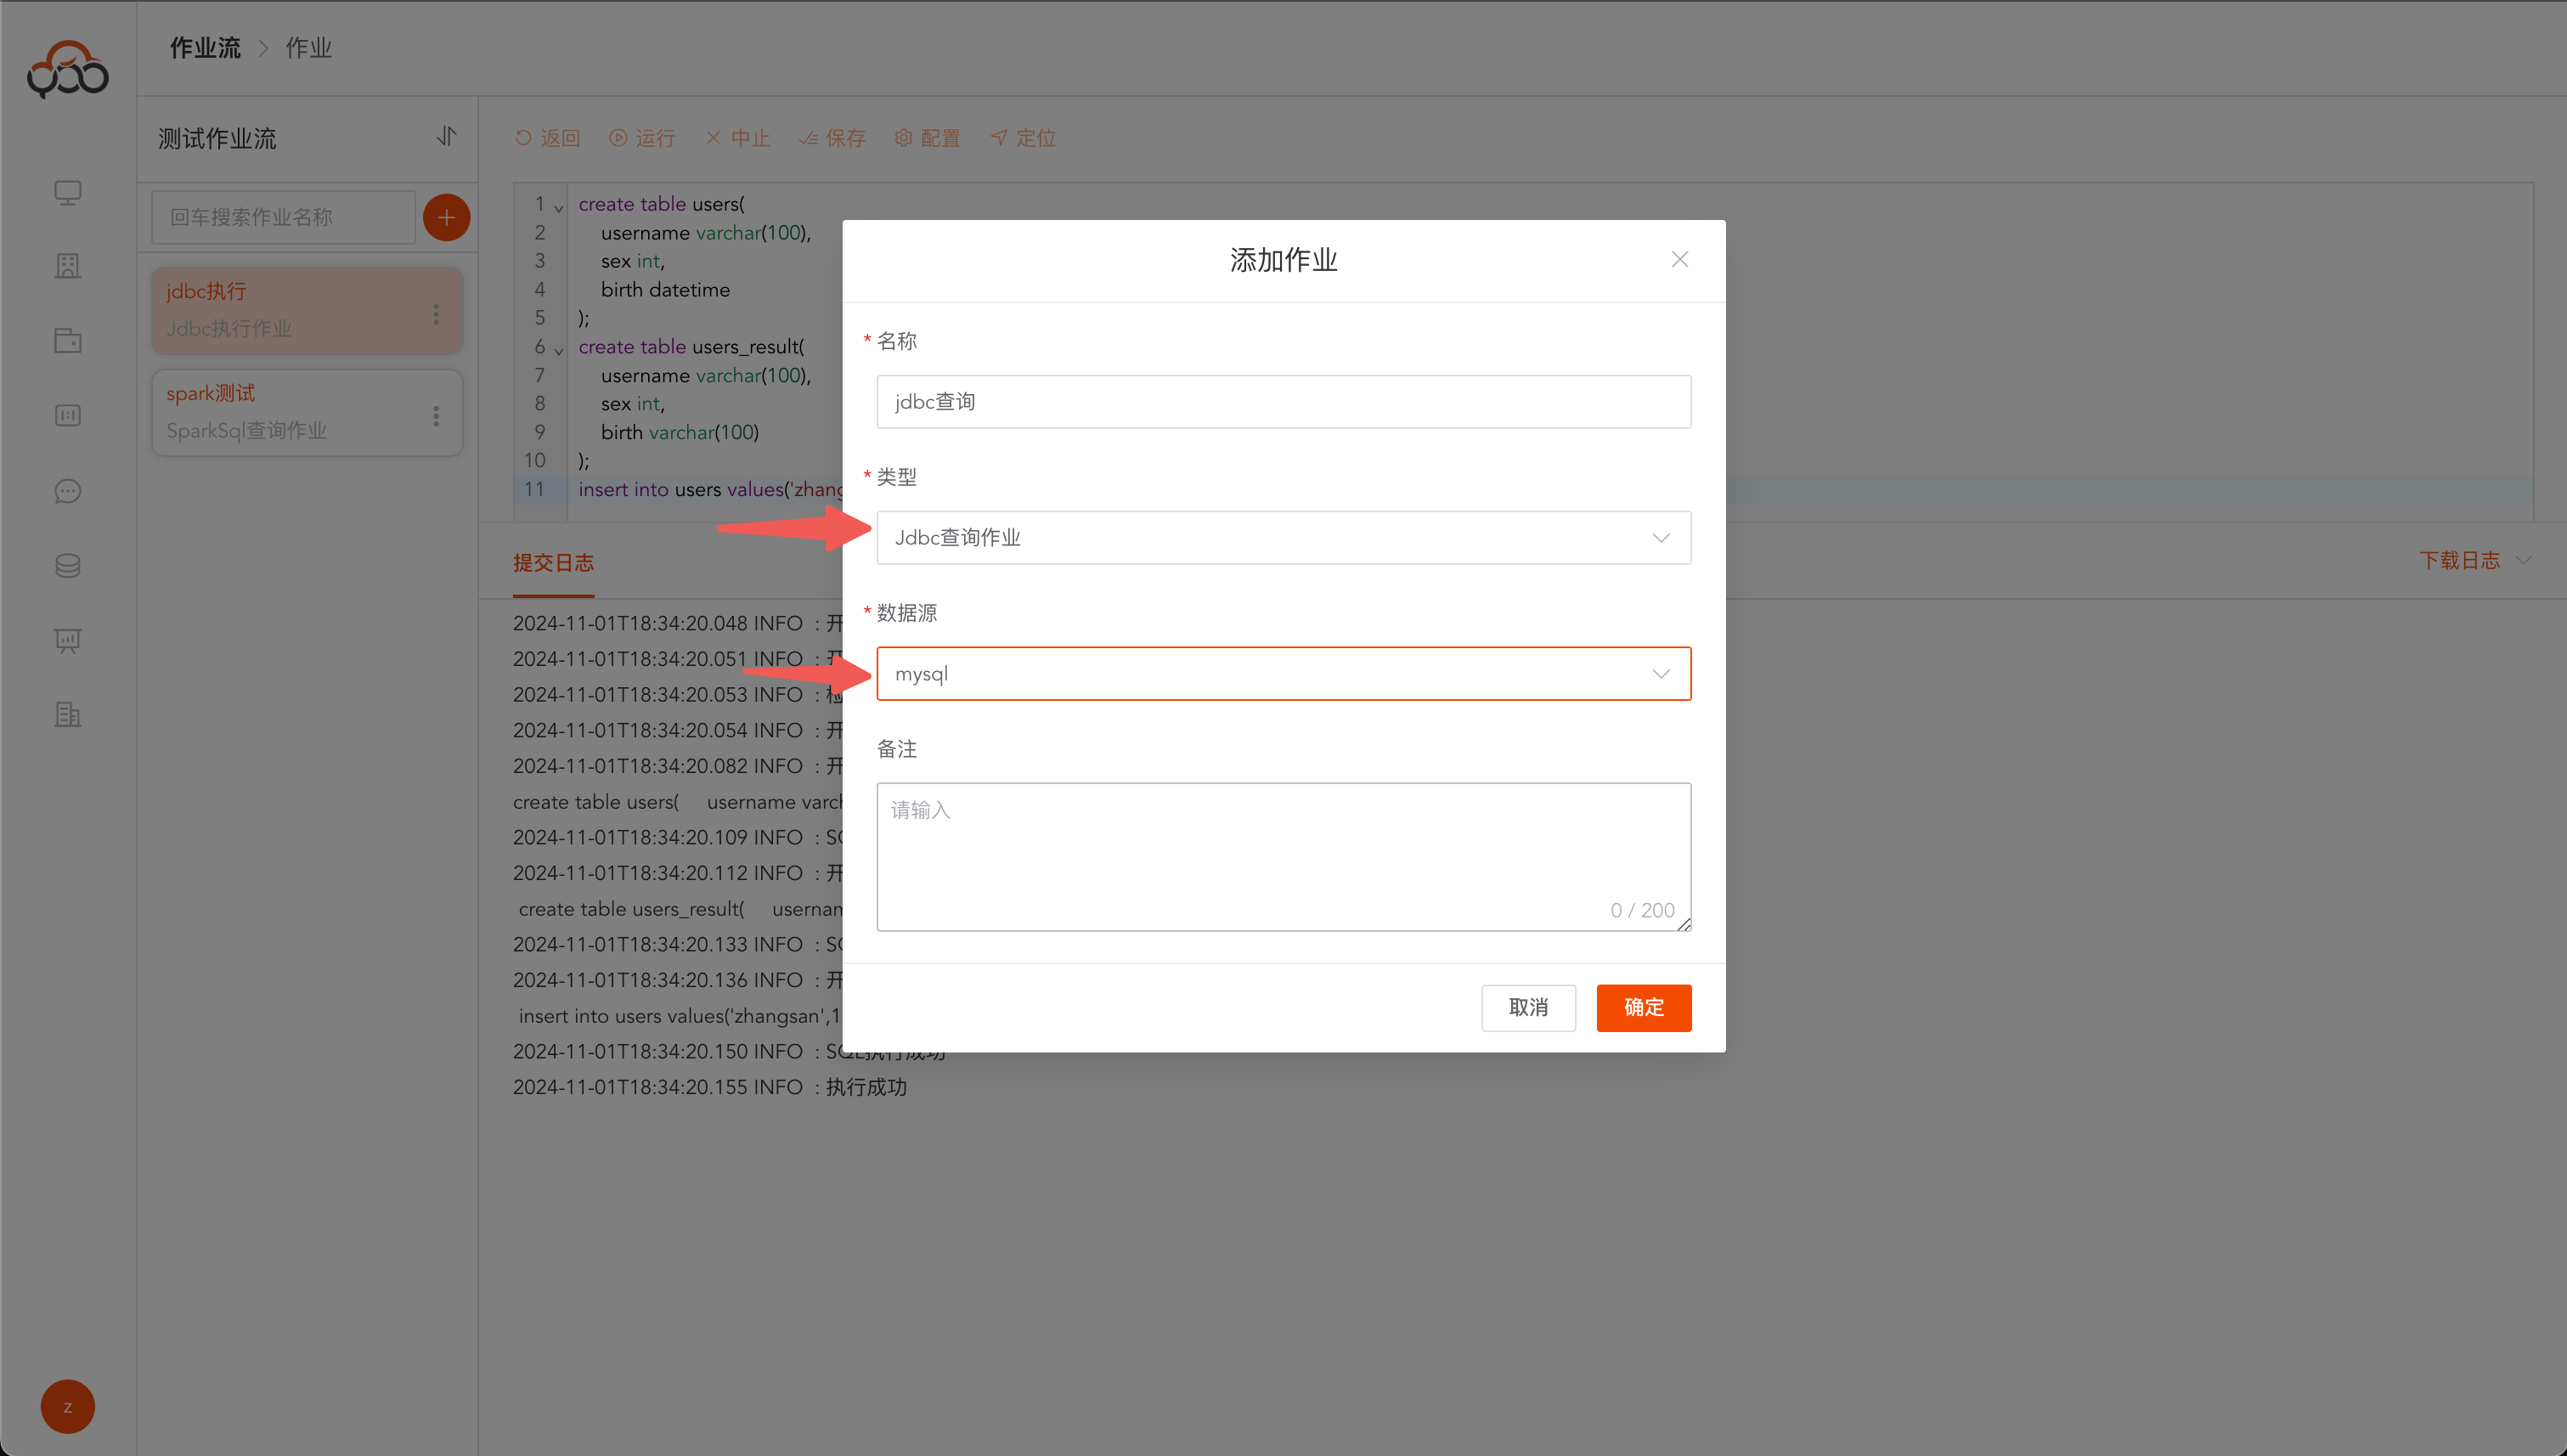
Task: Expand the 下载日志 dropdown arrow
Action: pyautogui.click(x=2524, y=560)
